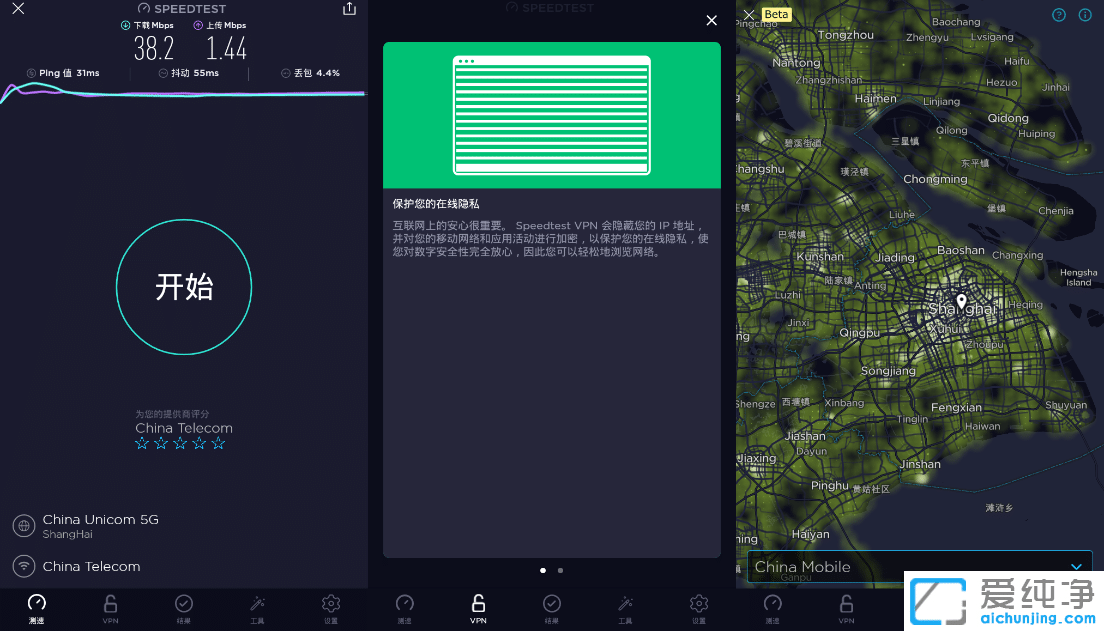Tap the ping graph line under the results
1104x631 pixels.
183,92
